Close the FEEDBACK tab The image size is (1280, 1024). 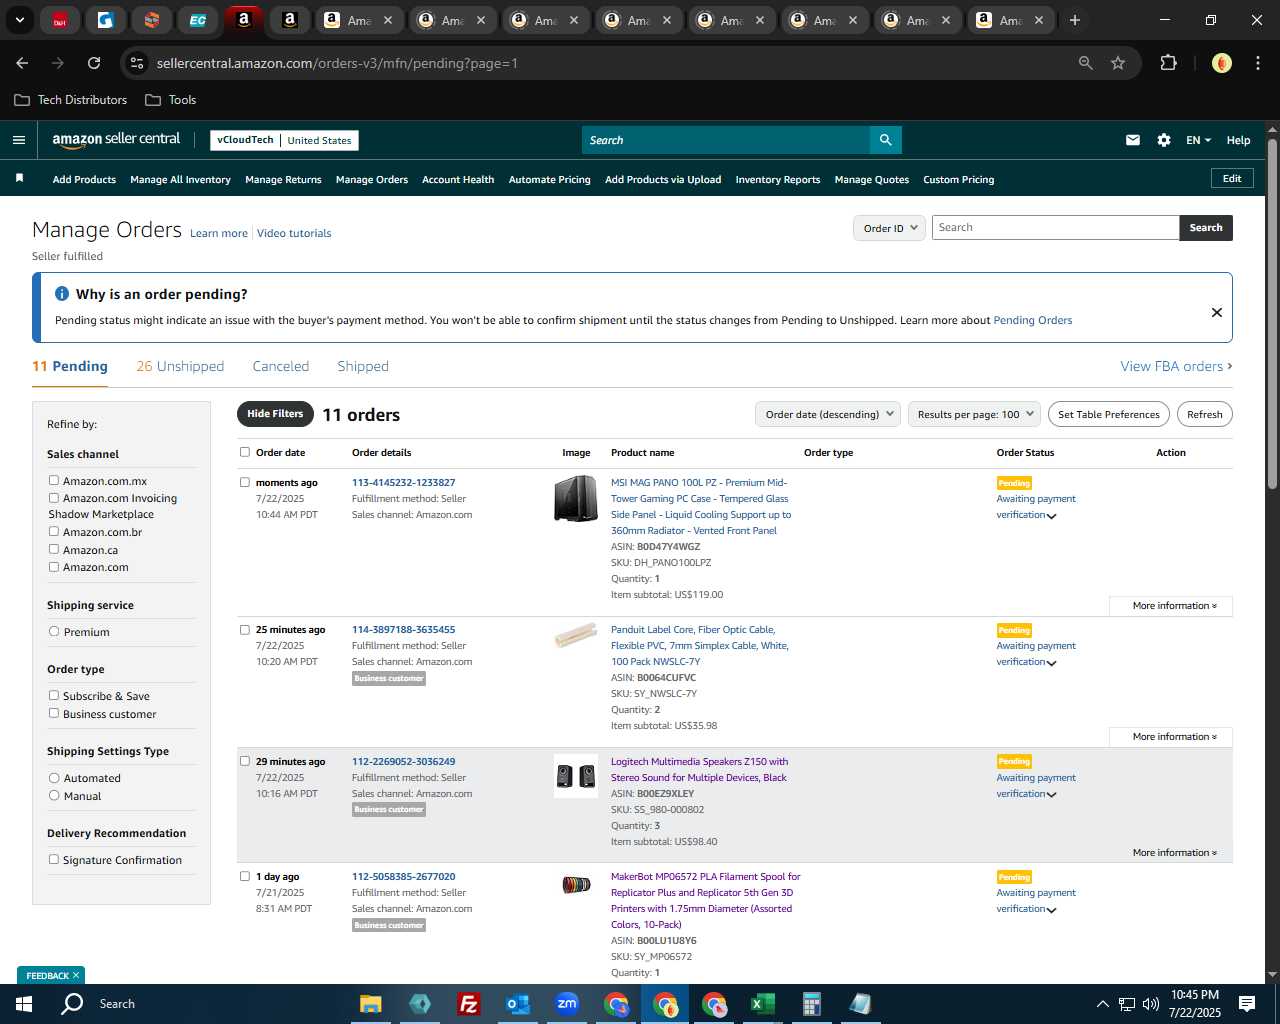(76, 976)
